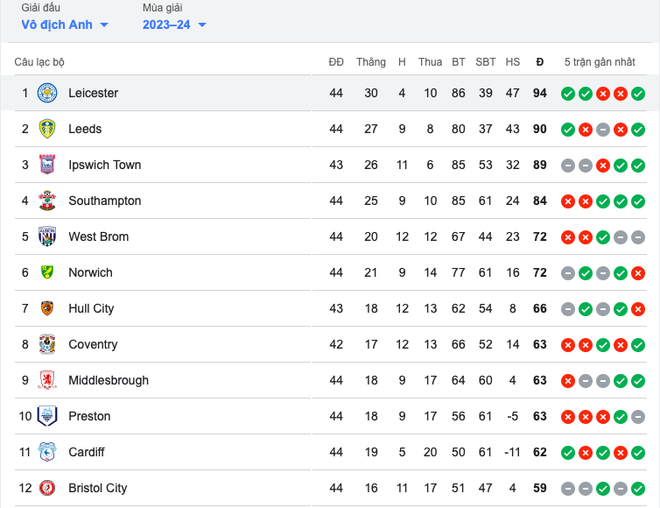The height and width of the screenshot is (508, 660).
Task: Click the Thắng column header
Action: click(370, 62)
